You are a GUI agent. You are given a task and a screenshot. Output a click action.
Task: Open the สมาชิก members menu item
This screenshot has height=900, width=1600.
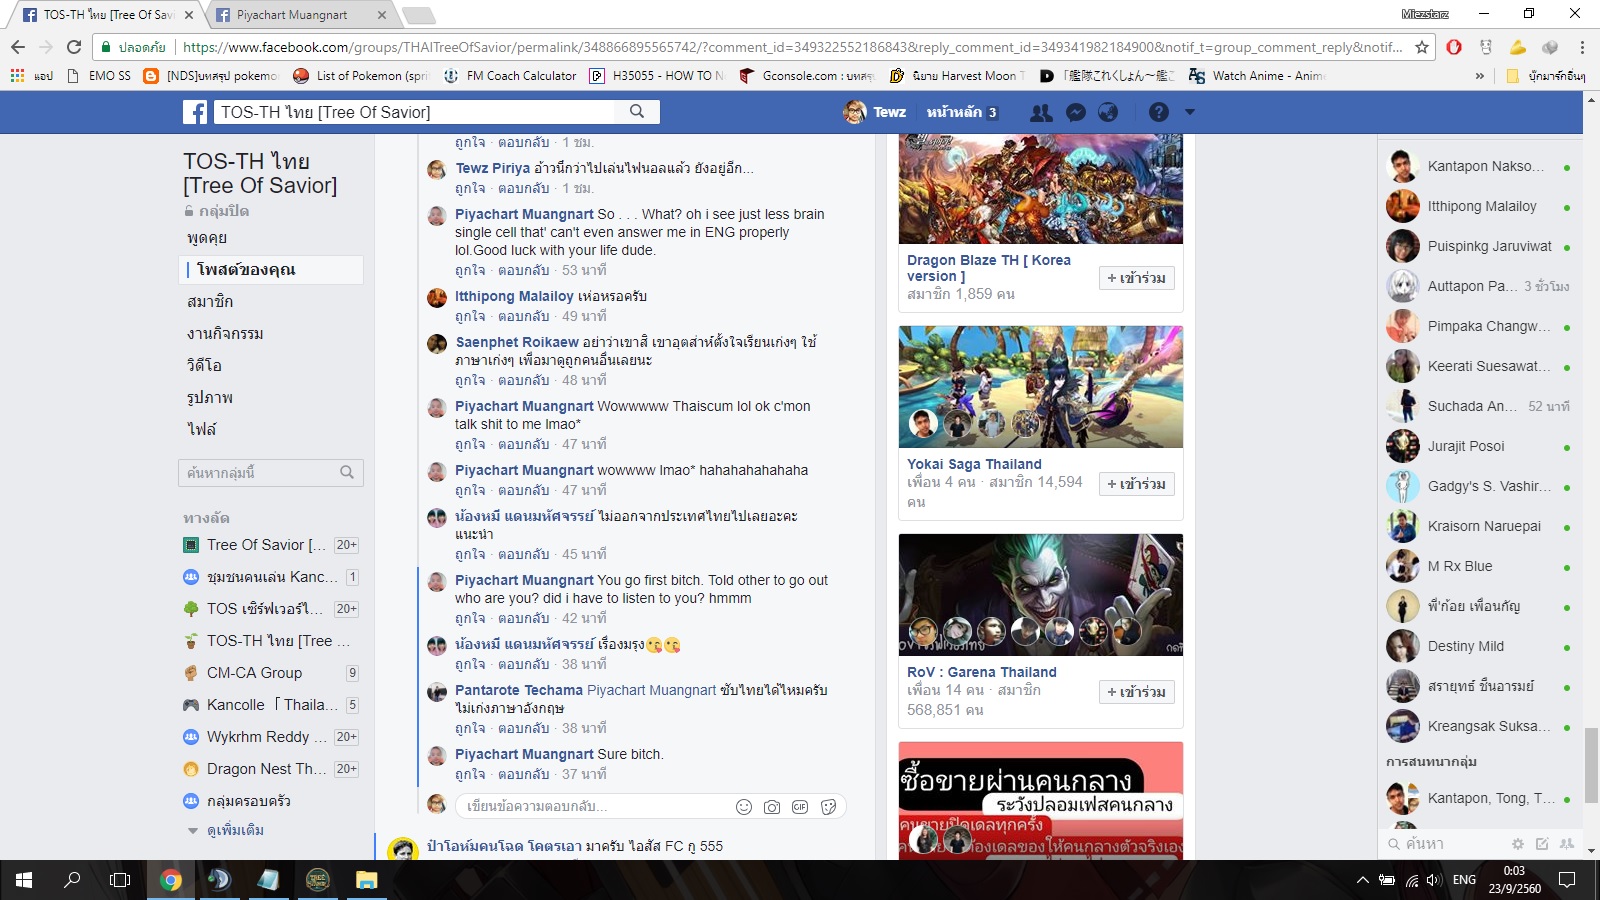pyautogui.click(x=210, y=302)
